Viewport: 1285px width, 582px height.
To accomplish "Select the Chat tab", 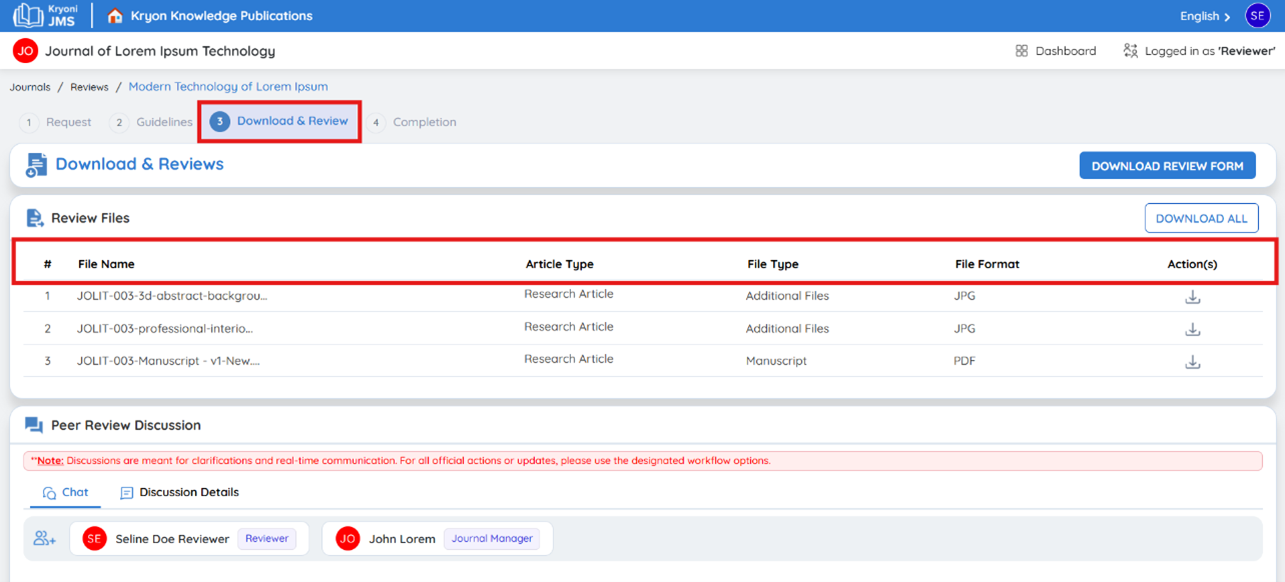I will tap(65, 493).
